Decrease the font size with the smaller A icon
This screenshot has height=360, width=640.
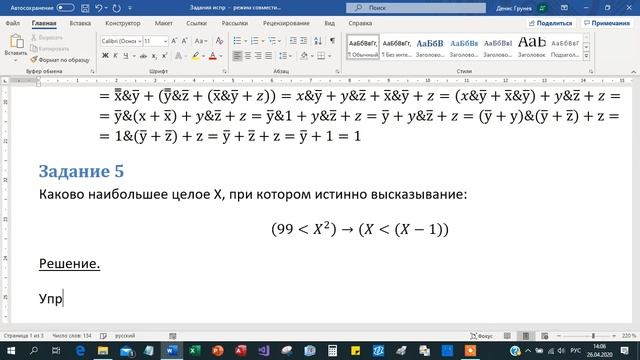[184, 41]
